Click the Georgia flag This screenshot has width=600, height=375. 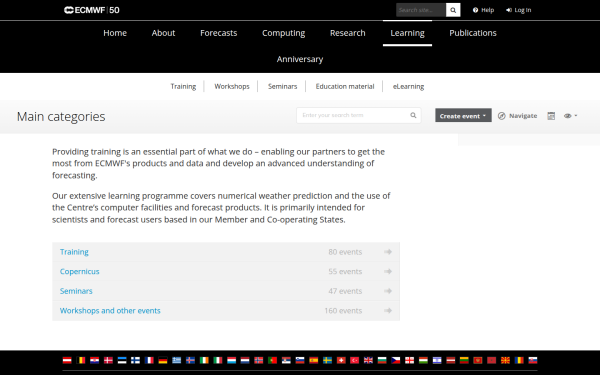[x=409, y=360]
